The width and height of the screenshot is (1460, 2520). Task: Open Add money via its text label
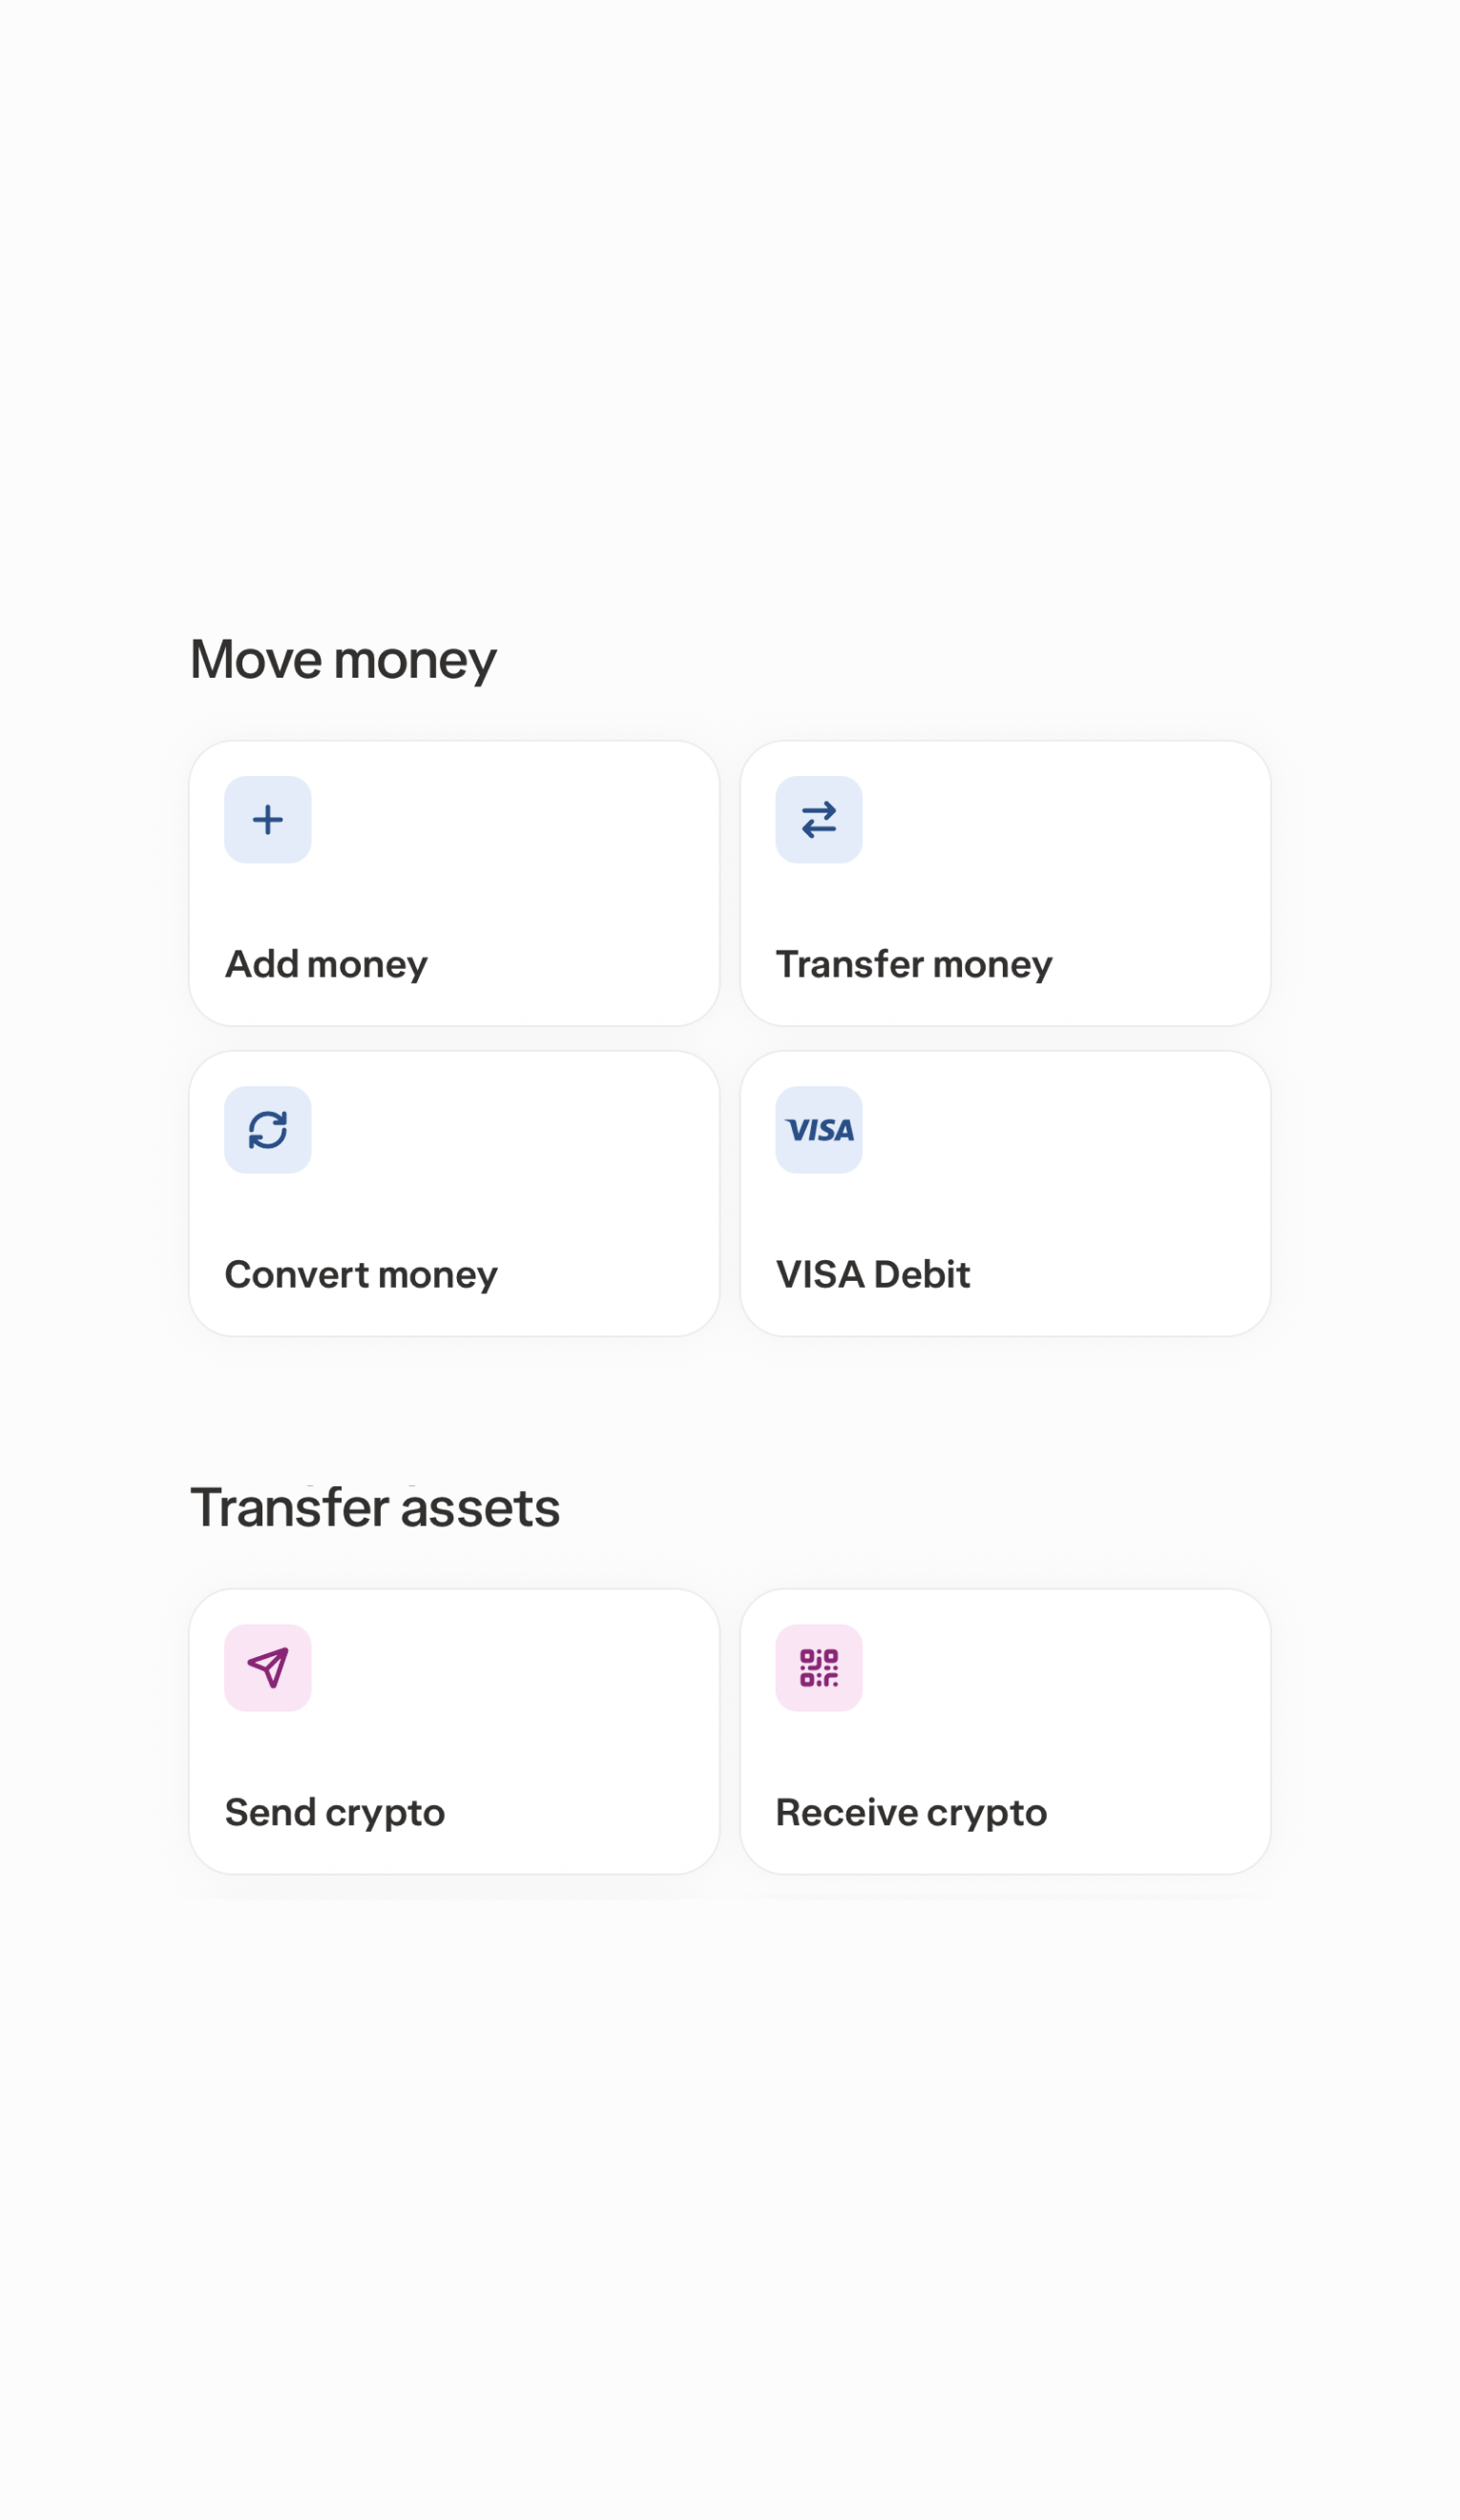pos(326,965)
